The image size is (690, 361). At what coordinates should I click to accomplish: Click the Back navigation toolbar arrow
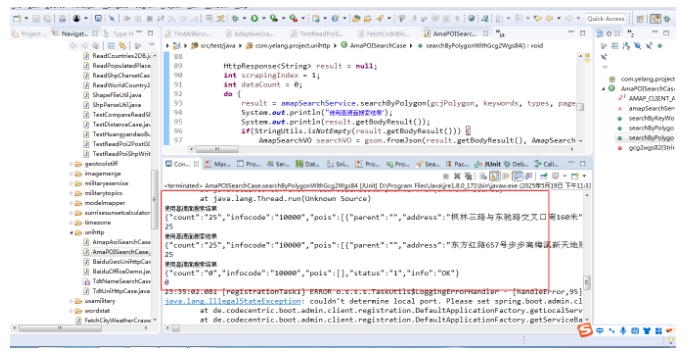[x=550, y=18]
